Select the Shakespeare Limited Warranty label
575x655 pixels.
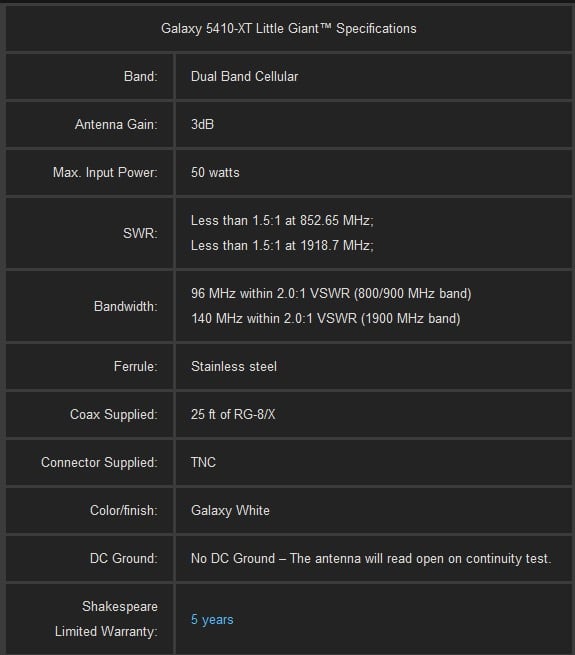pos(107,619)
